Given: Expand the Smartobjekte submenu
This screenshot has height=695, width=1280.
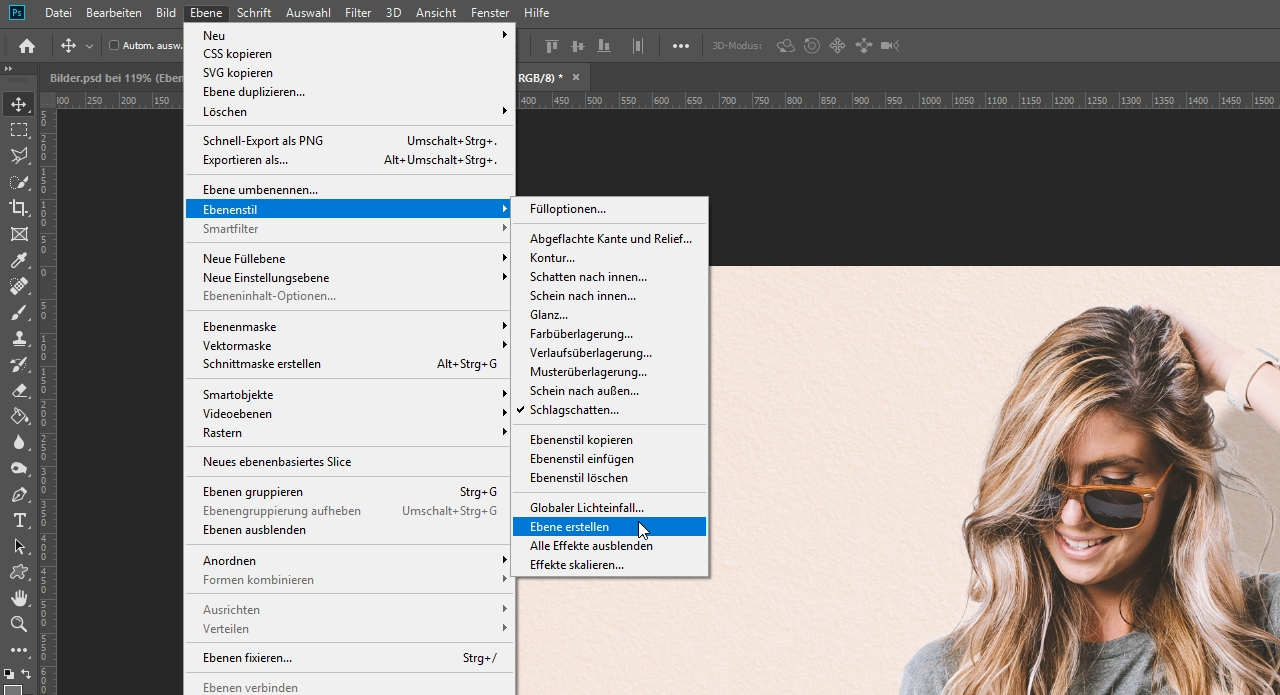Looking at the screenshot, I should pos(350,394).
